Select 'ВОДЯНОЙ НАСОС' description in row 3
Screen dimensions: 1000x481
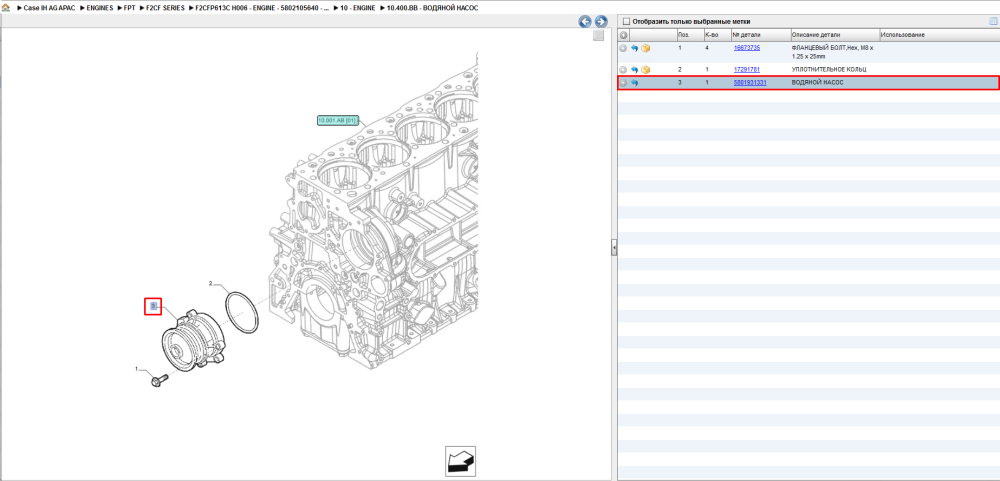(x=817, y=83)
